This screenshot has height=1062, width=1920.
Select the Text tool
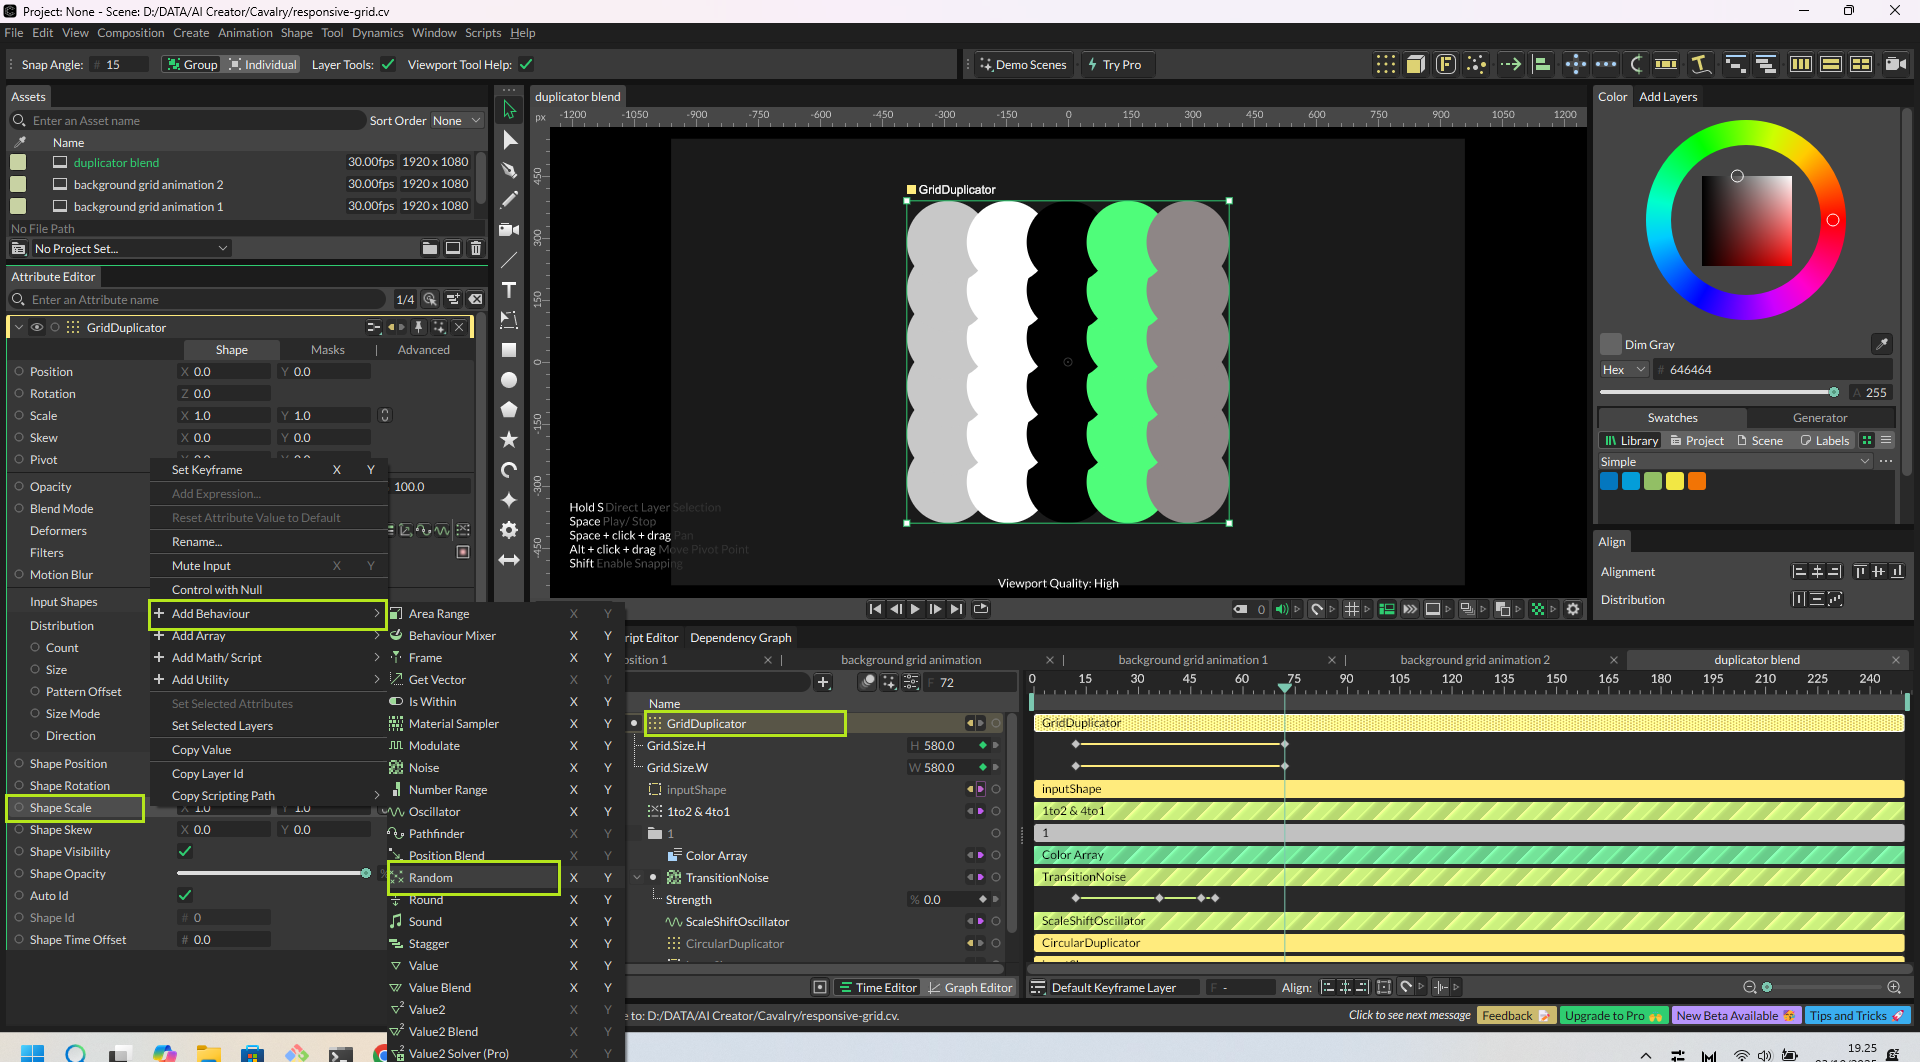[509, 290]
